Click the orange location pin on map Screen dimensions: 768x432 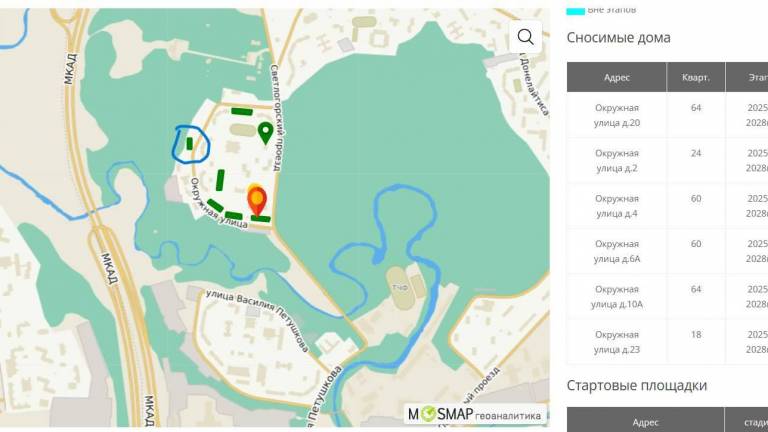(x=257, y=199)
